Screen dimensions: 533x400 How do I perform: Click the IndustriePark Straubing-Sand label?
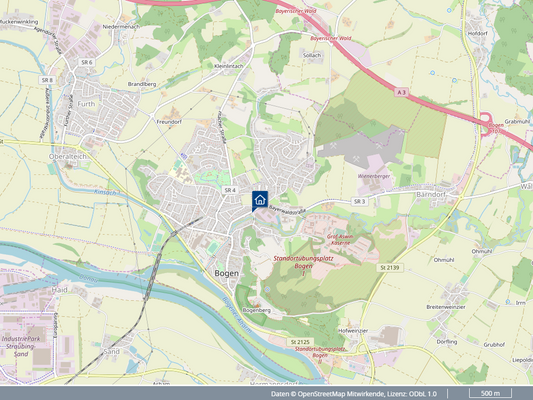pos(21,346)
